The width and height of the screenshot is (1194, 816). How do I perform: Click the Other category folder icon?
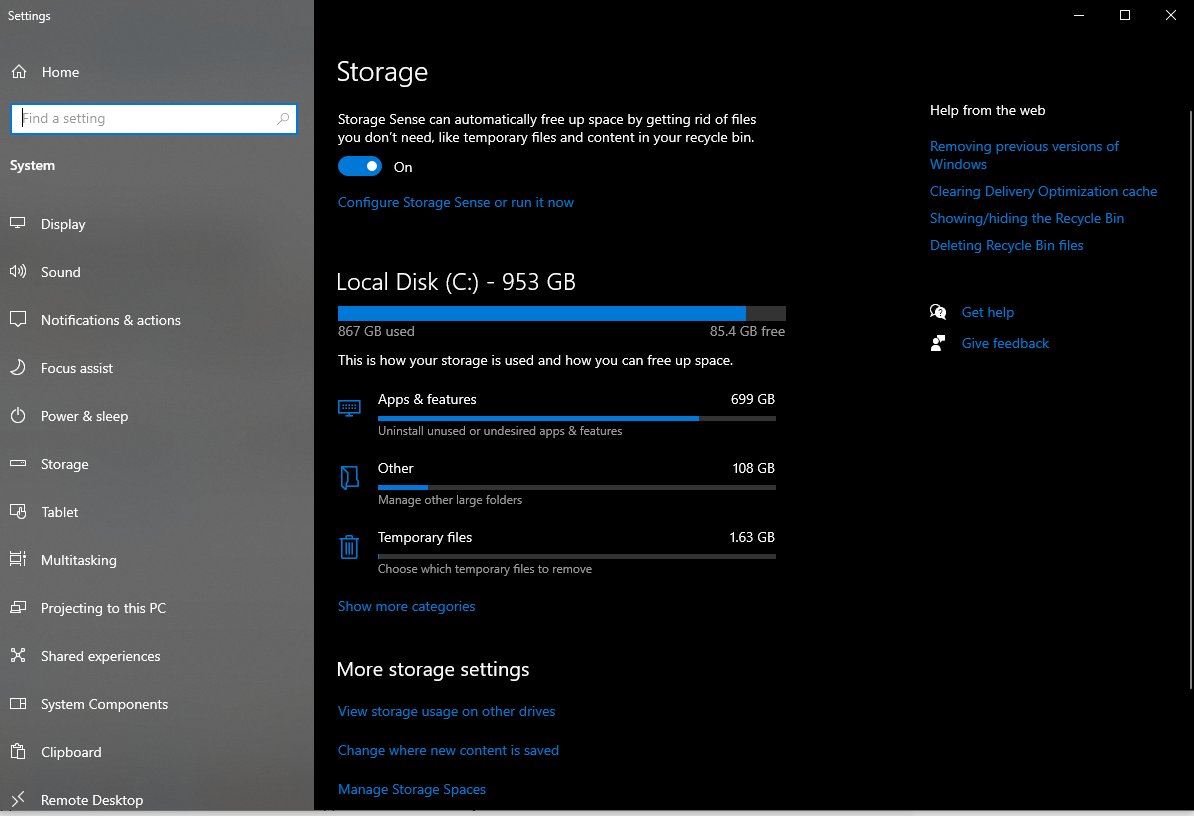click(349, 478)
